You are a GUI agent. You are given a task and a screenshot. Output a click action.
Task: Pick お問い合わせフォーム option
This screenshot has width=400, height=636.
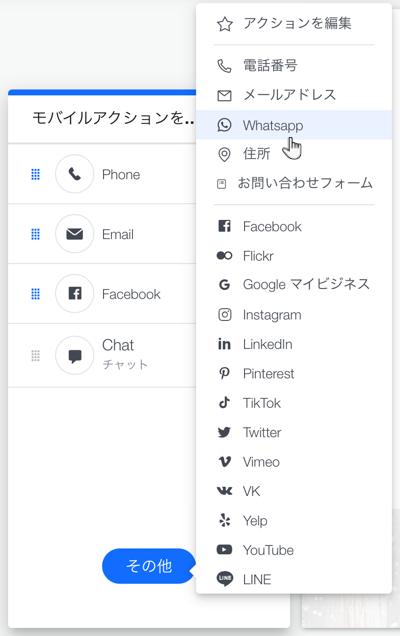click(x=294, y=183)
